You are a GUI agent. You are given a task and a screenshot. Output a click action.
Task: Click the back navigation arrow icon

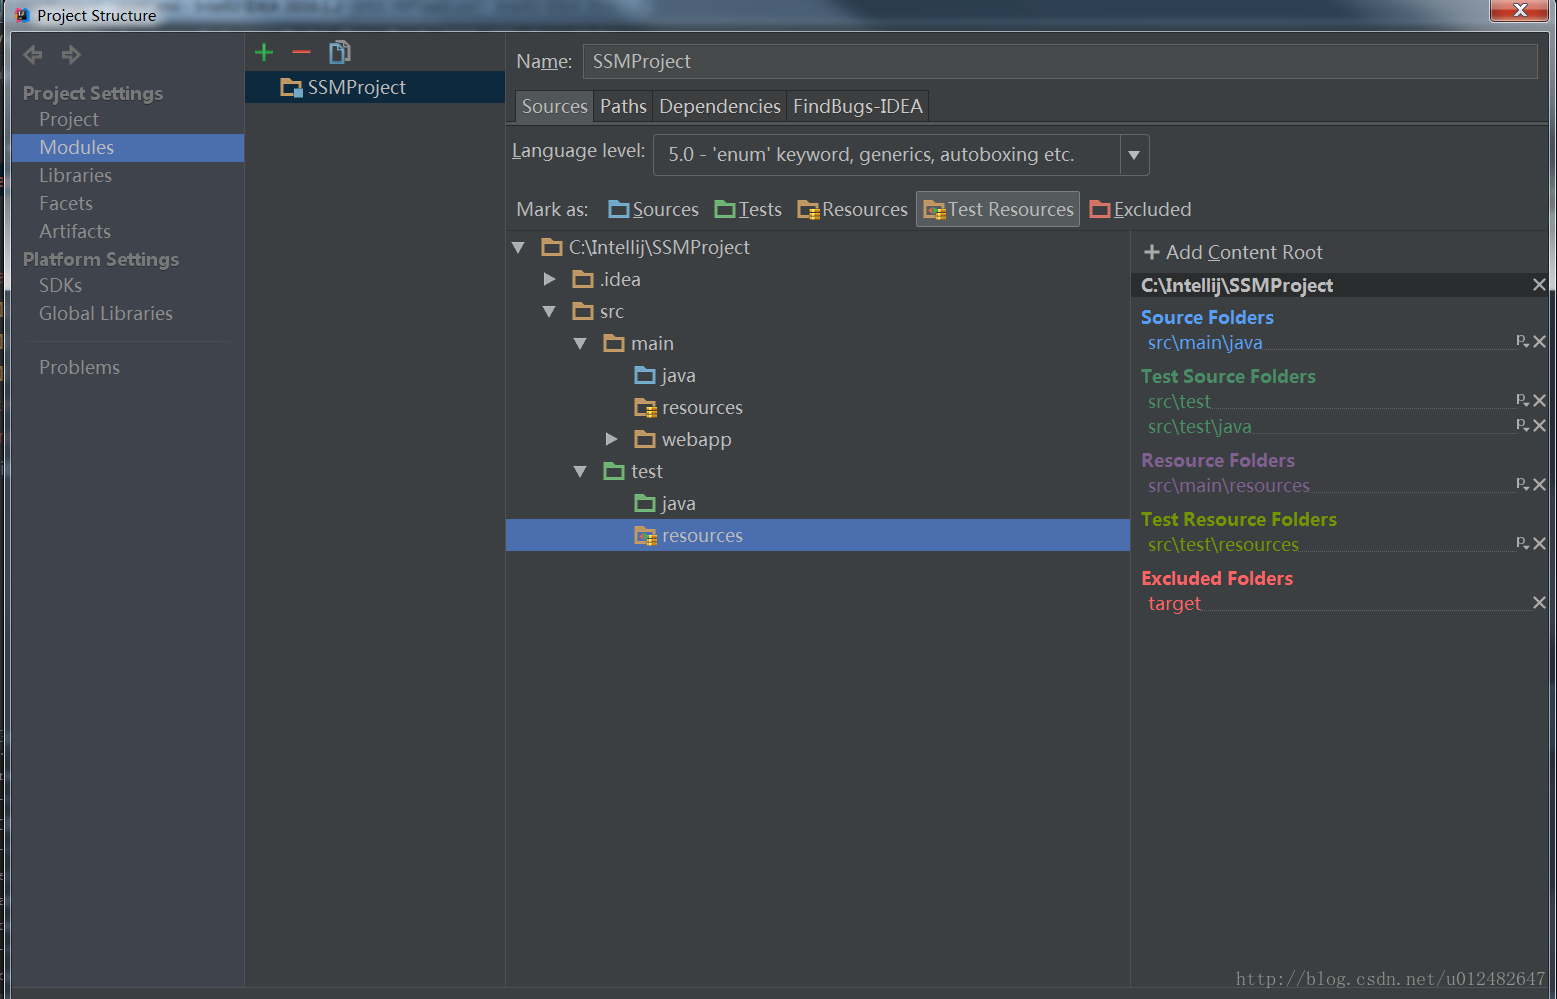click(x=33, y=54)
